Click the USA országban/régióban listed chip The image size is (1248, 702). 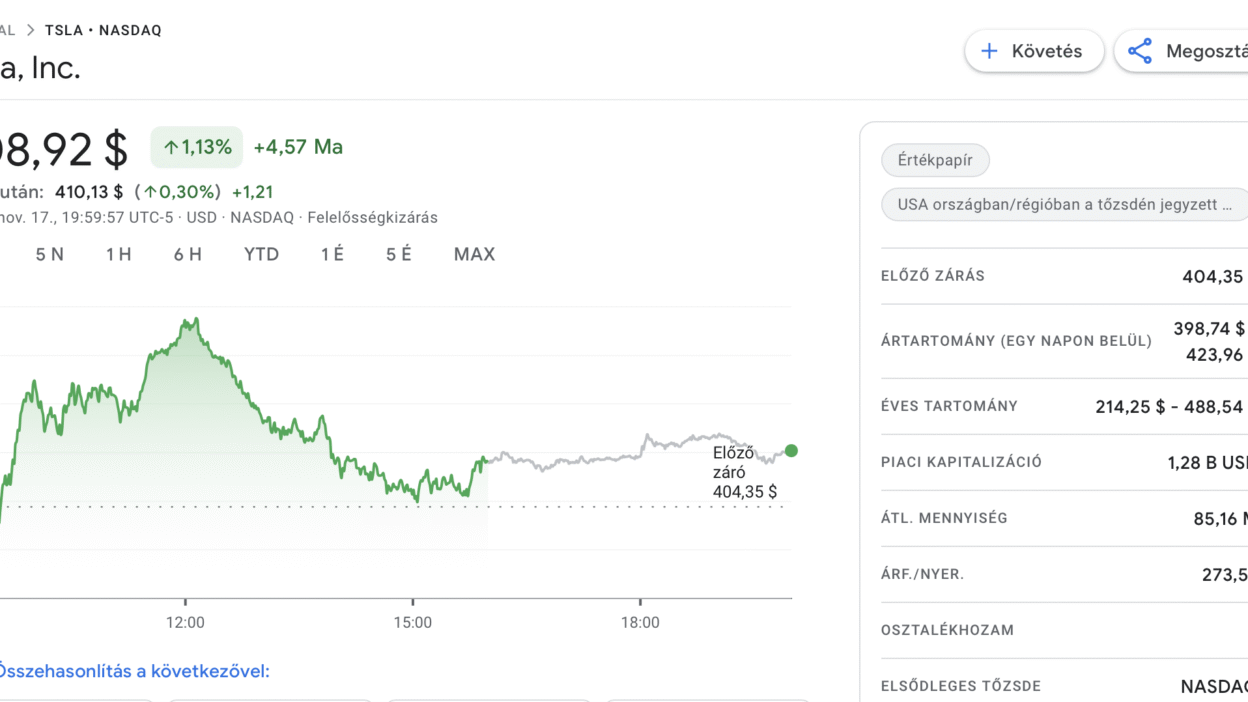tap(1064, 204)
